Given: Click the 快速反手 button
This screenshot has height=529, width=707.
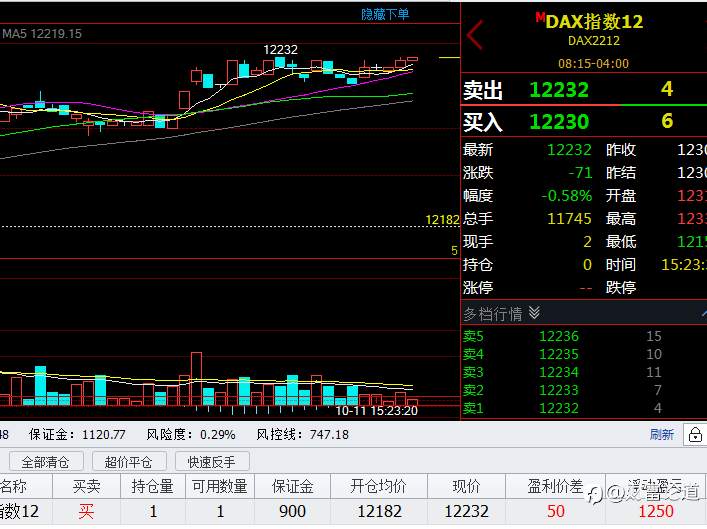Looking at the screenshot, I should click(x=211, y=462).
